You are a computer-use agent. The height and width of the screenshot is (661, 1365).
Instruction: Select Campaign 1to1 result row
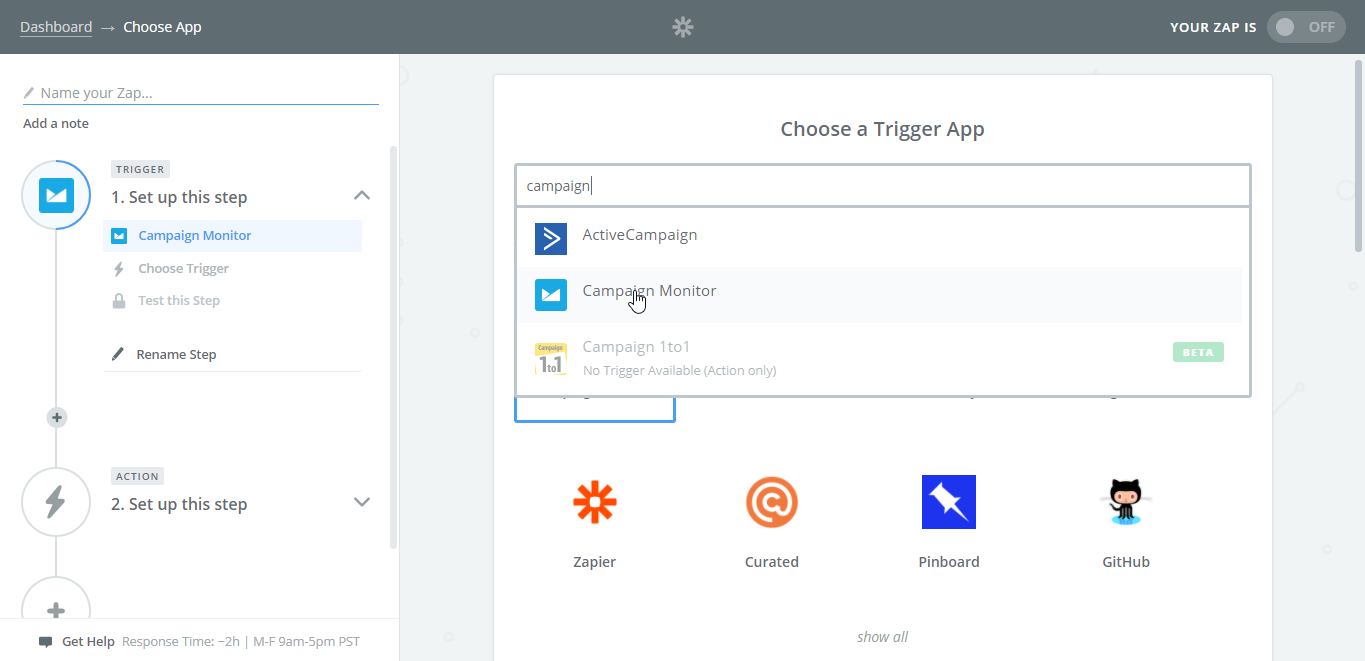click(879, 357)
